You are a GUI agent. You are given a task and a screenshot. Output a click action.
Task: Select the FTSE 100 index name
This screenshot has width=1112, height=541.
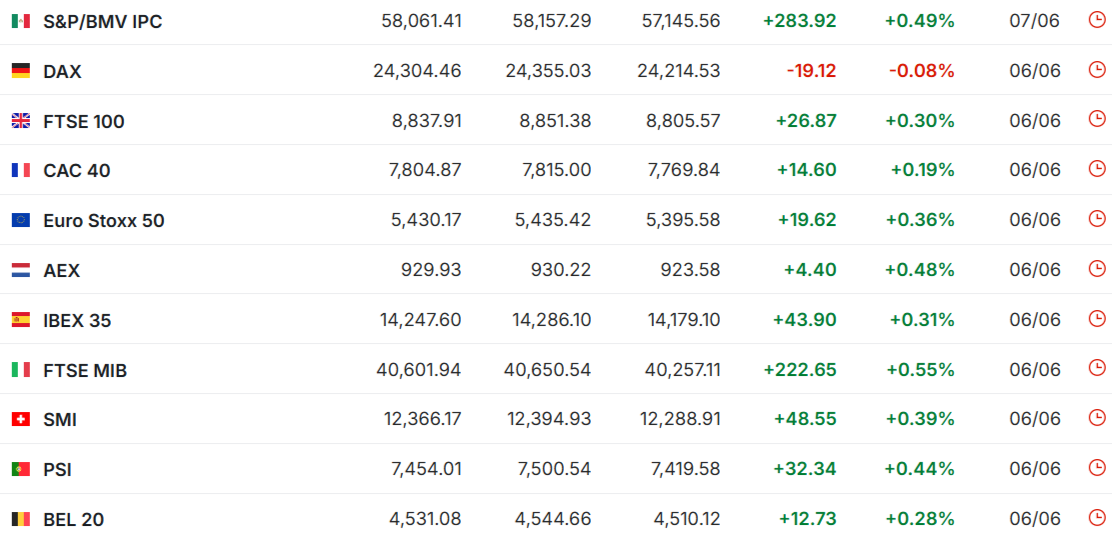84,122
